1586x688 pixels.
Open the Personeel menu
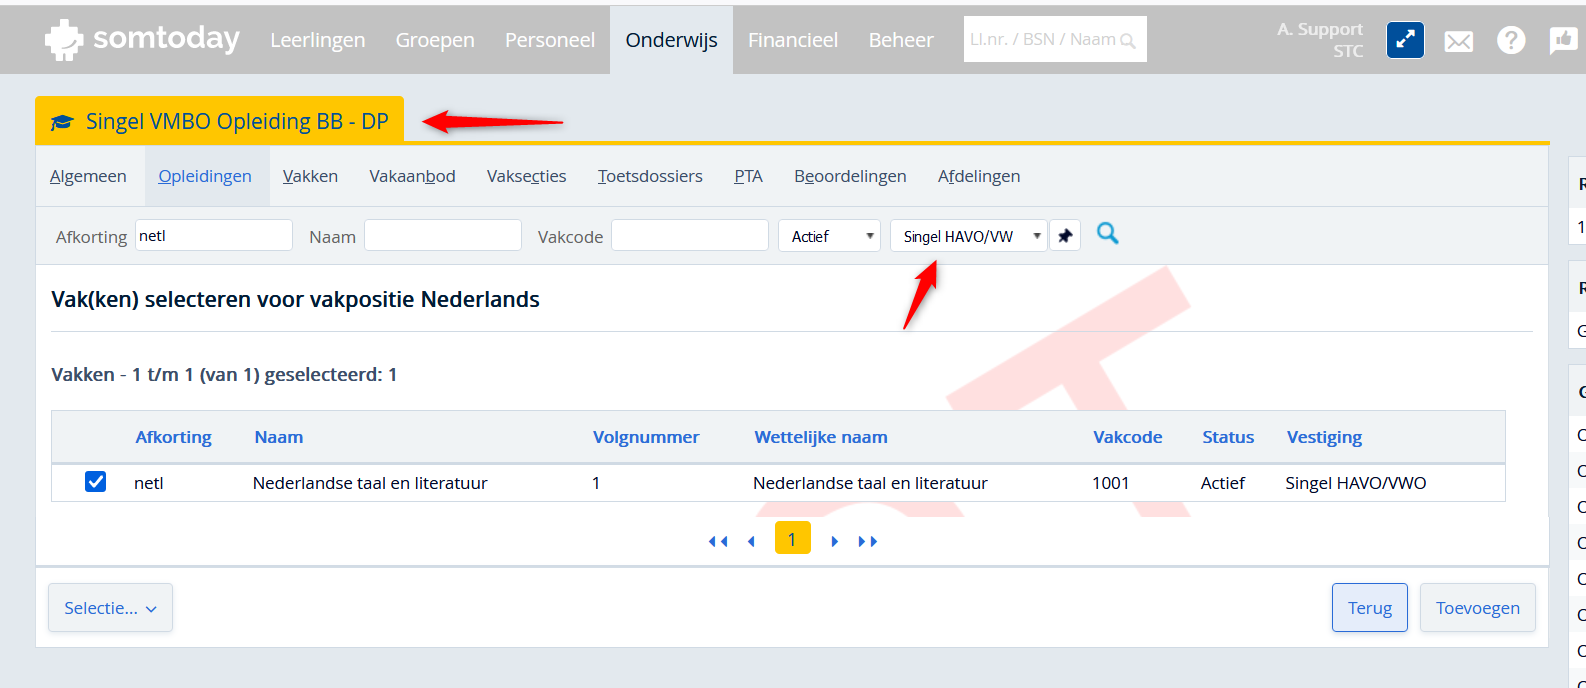tap(550, 40)
